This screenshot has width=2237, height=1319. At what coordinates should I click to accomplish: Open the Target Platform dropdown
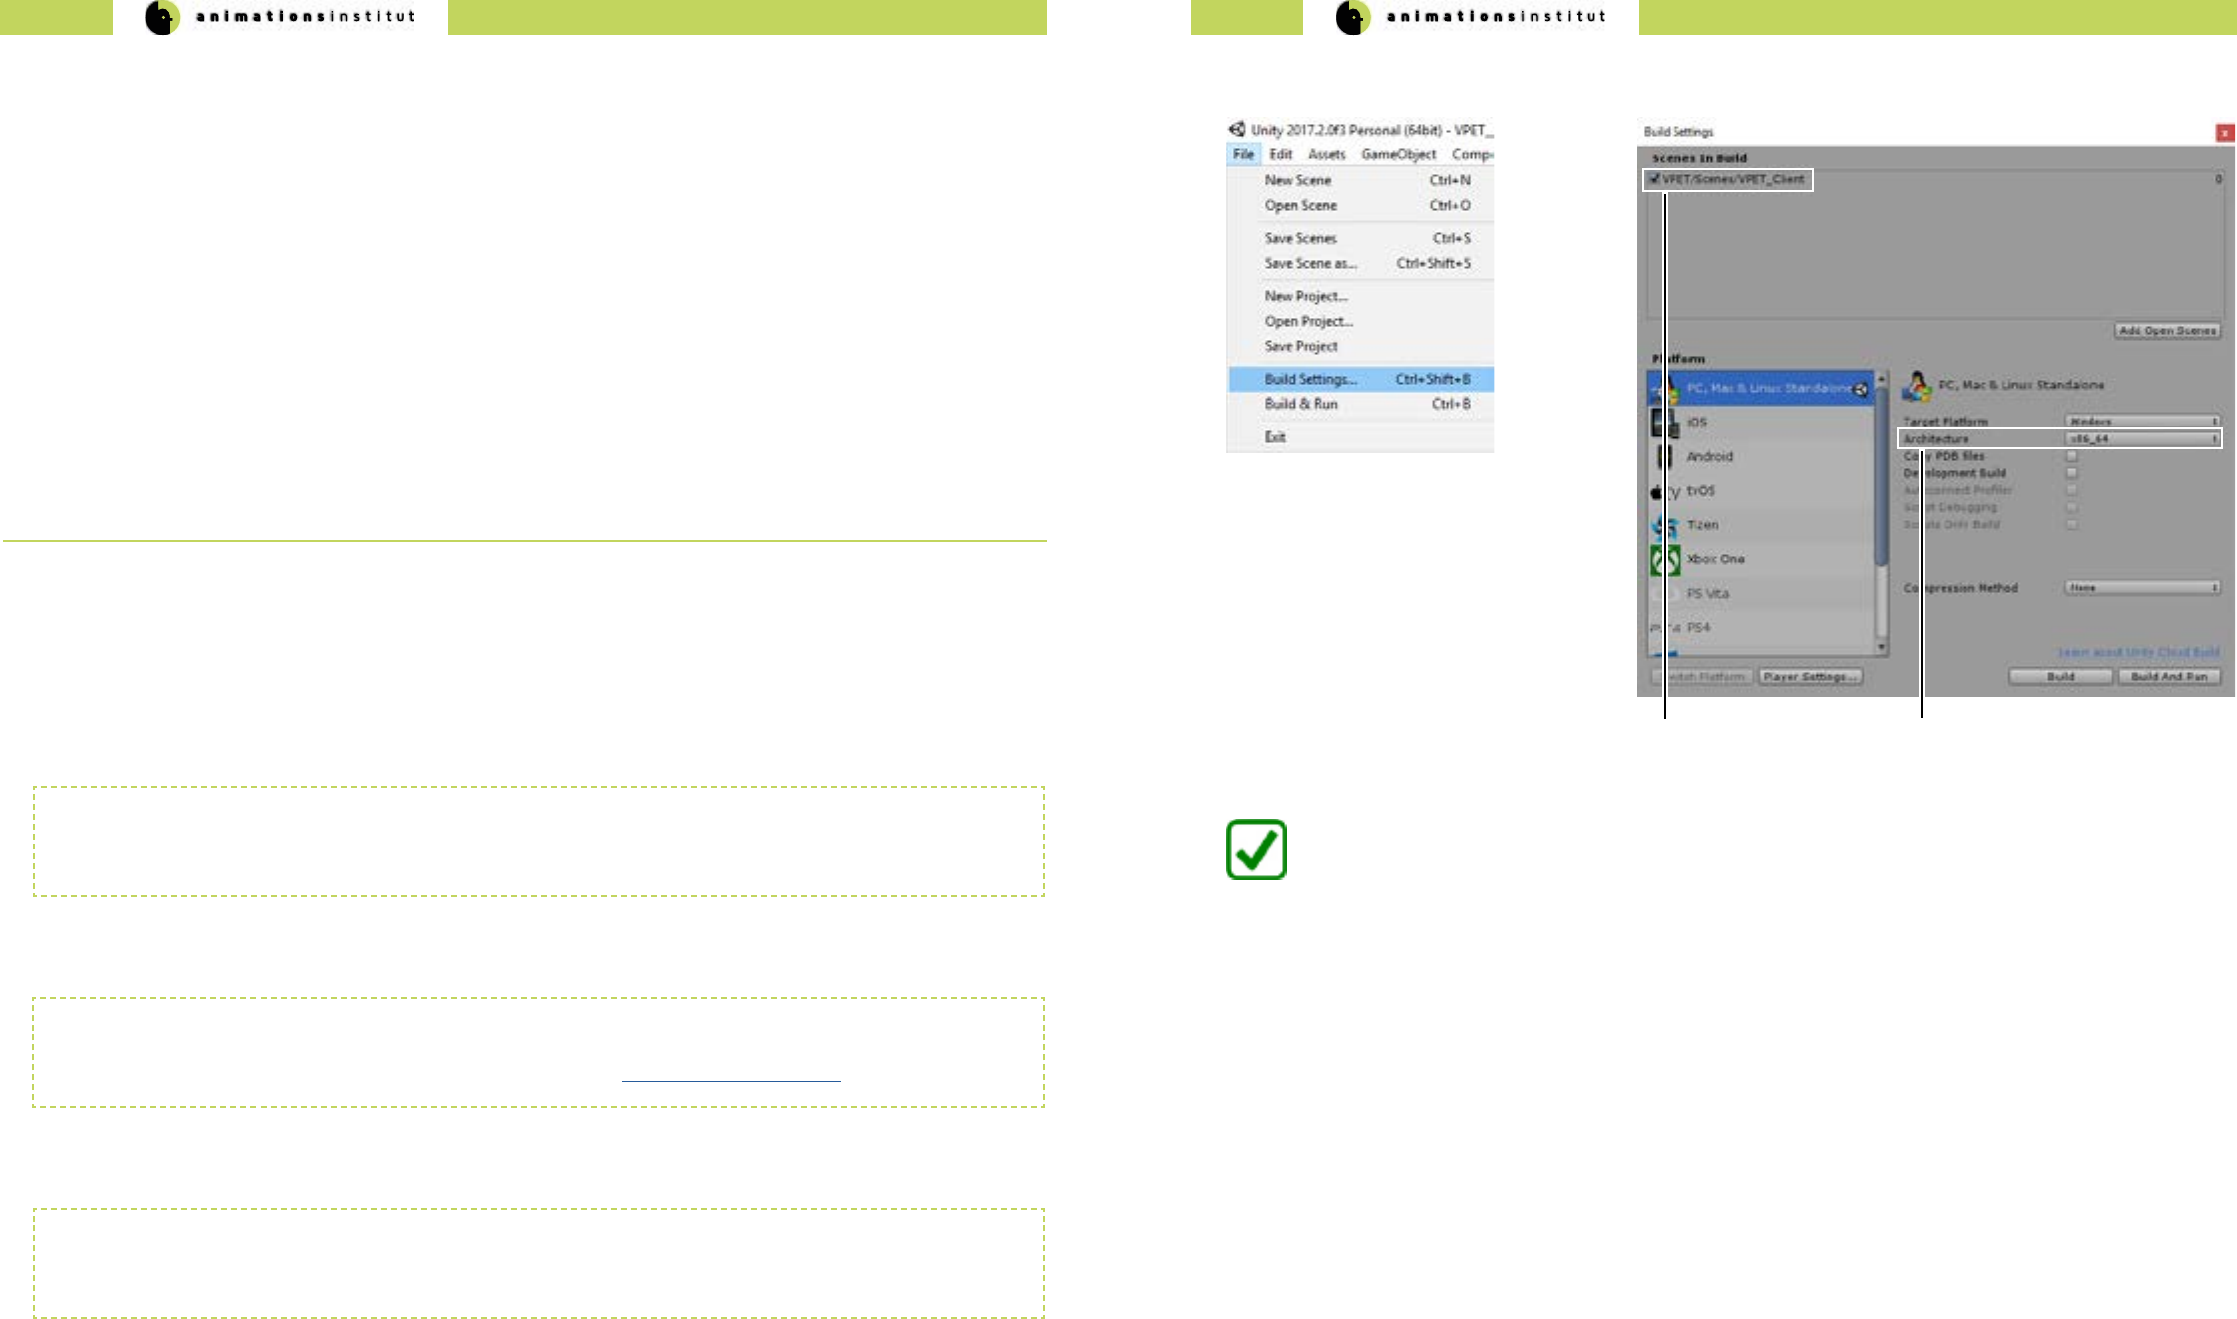(x=2142, y=422)
